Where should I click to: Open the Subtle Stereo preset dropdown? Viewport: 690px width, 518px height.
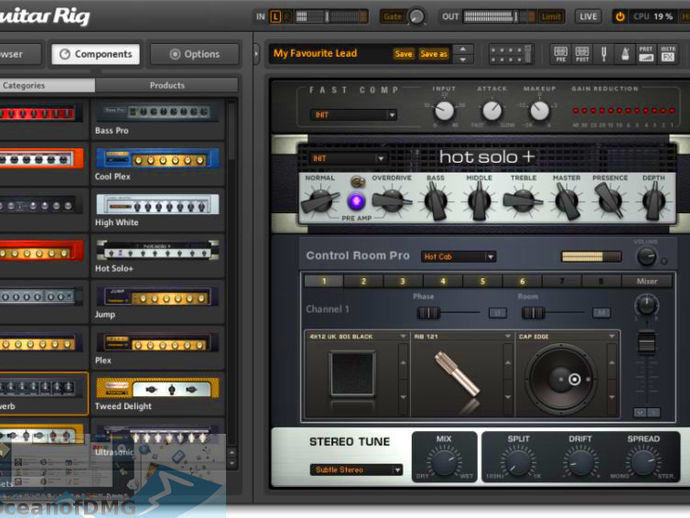[356, 470]
